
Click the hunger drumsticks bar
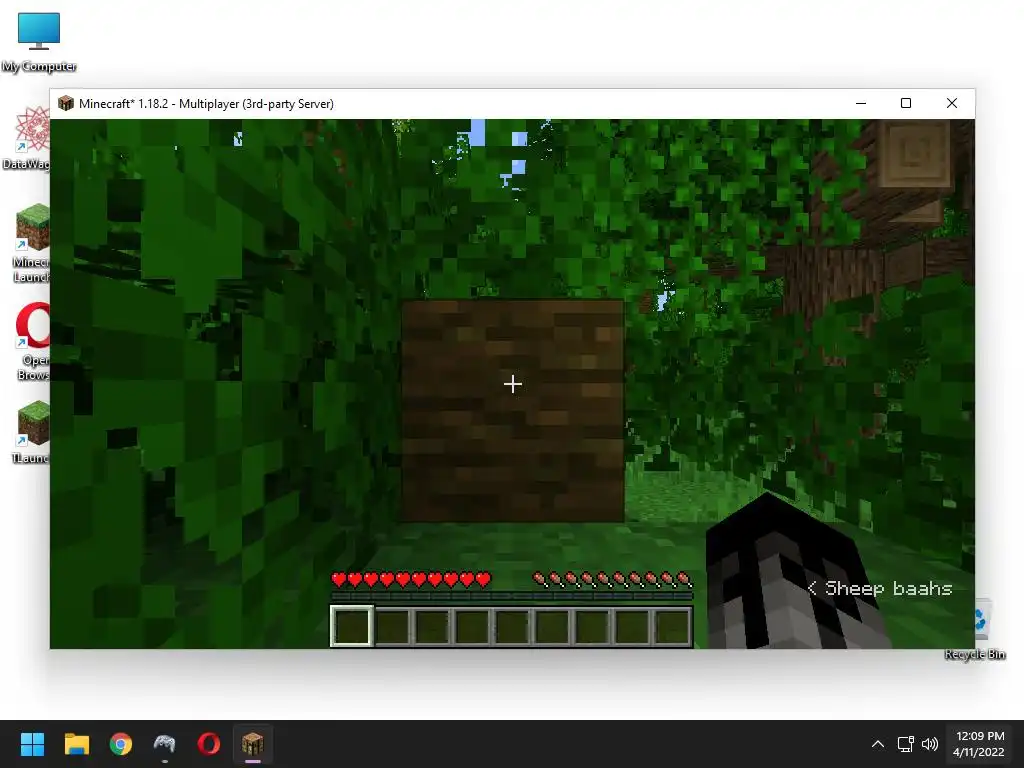tap(613, 579)
